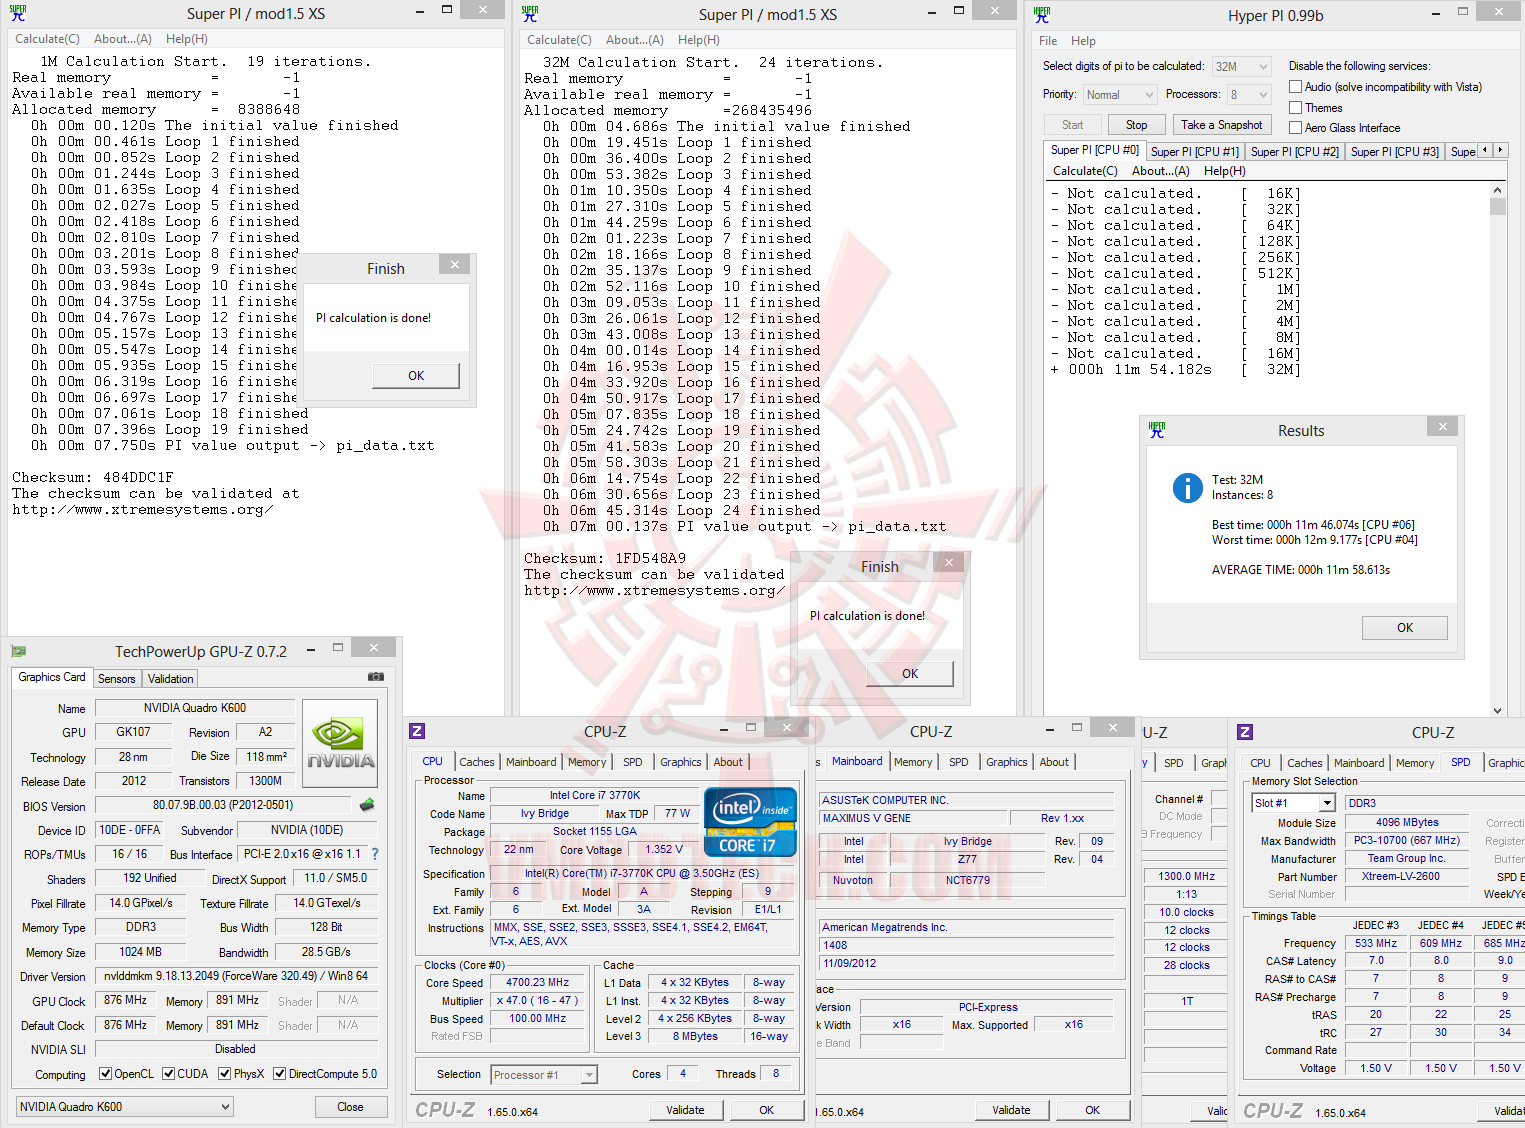Toggle the Audio service checkbox in Hyper PI
Image resolution: width=1525 pixels, height=1128 pixels.
click(x=1295, y=87)
